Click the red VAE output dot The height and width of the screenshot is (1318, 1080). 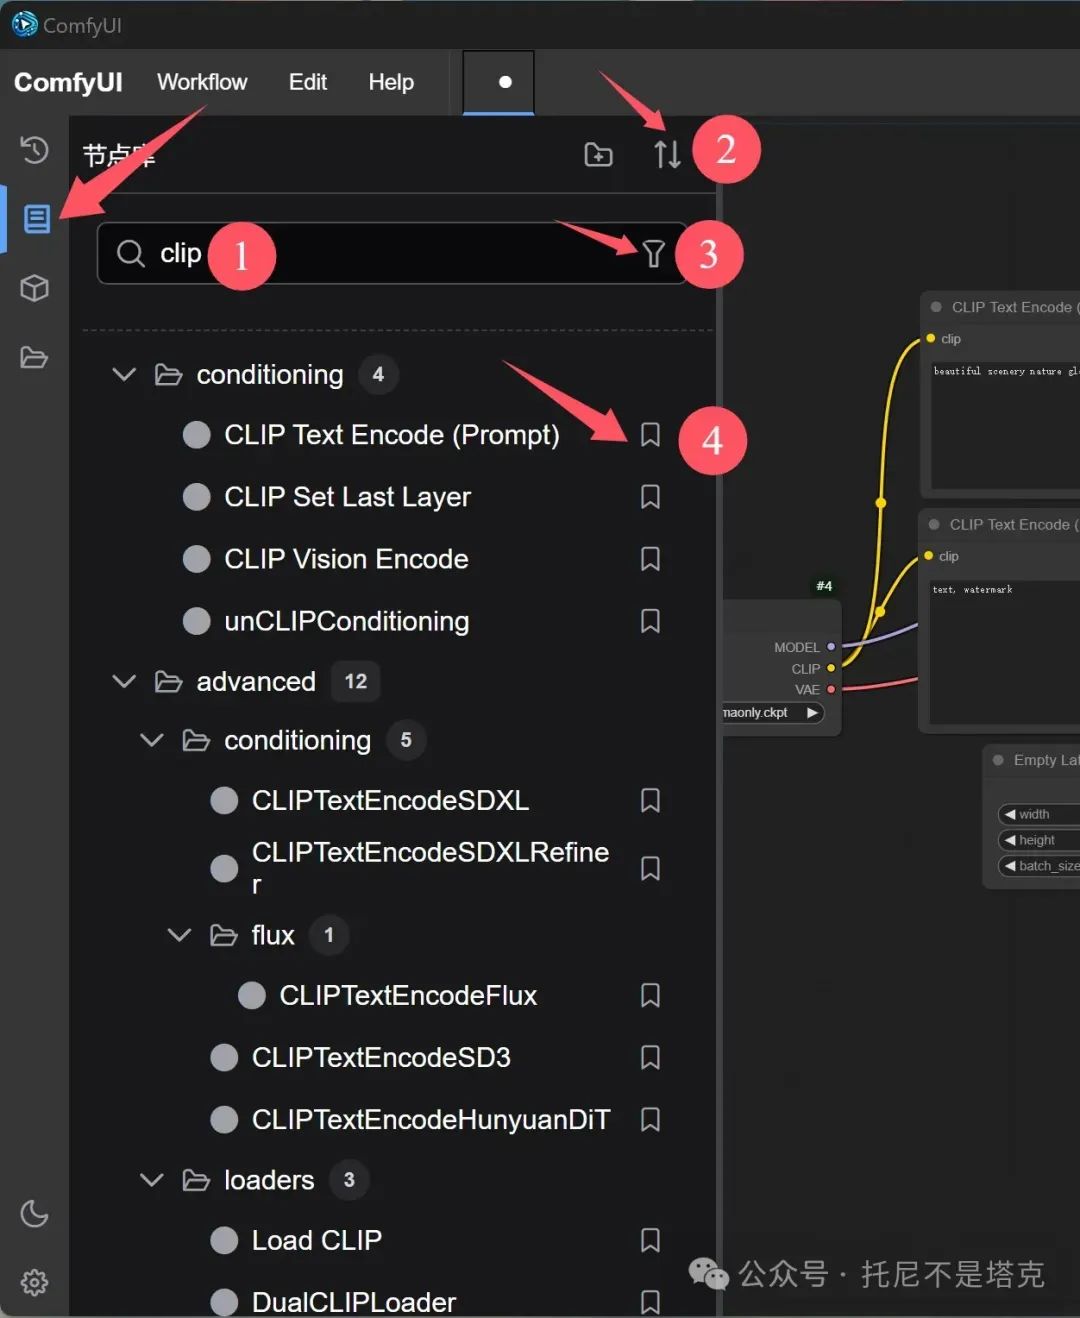831,689
